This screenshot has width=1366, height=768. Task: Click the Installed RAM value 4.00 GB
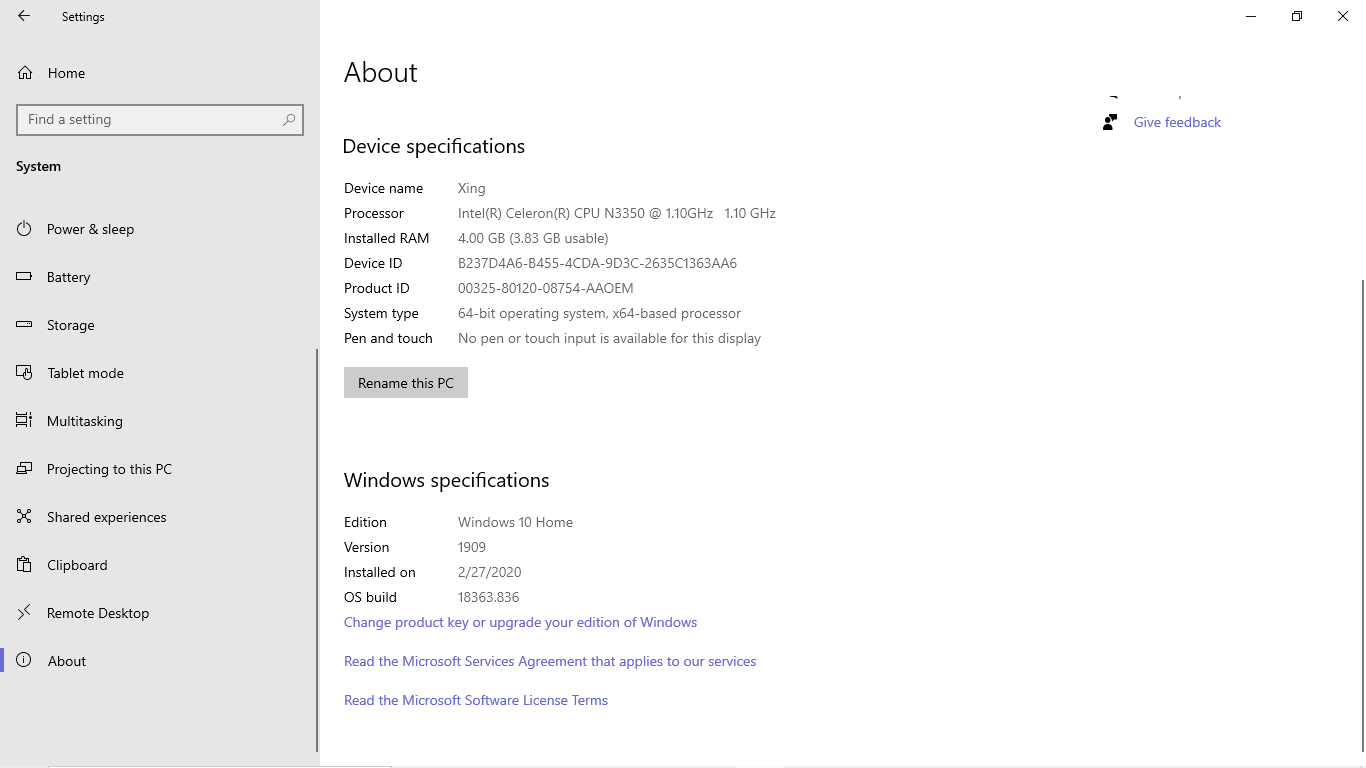533,238
